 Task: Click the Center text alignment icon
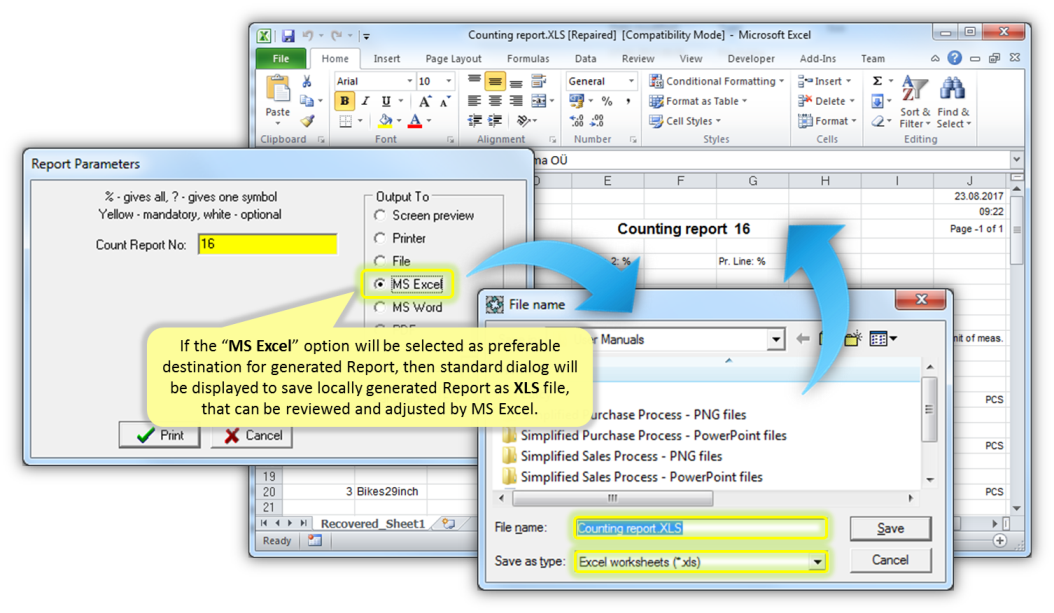point(495,101)
